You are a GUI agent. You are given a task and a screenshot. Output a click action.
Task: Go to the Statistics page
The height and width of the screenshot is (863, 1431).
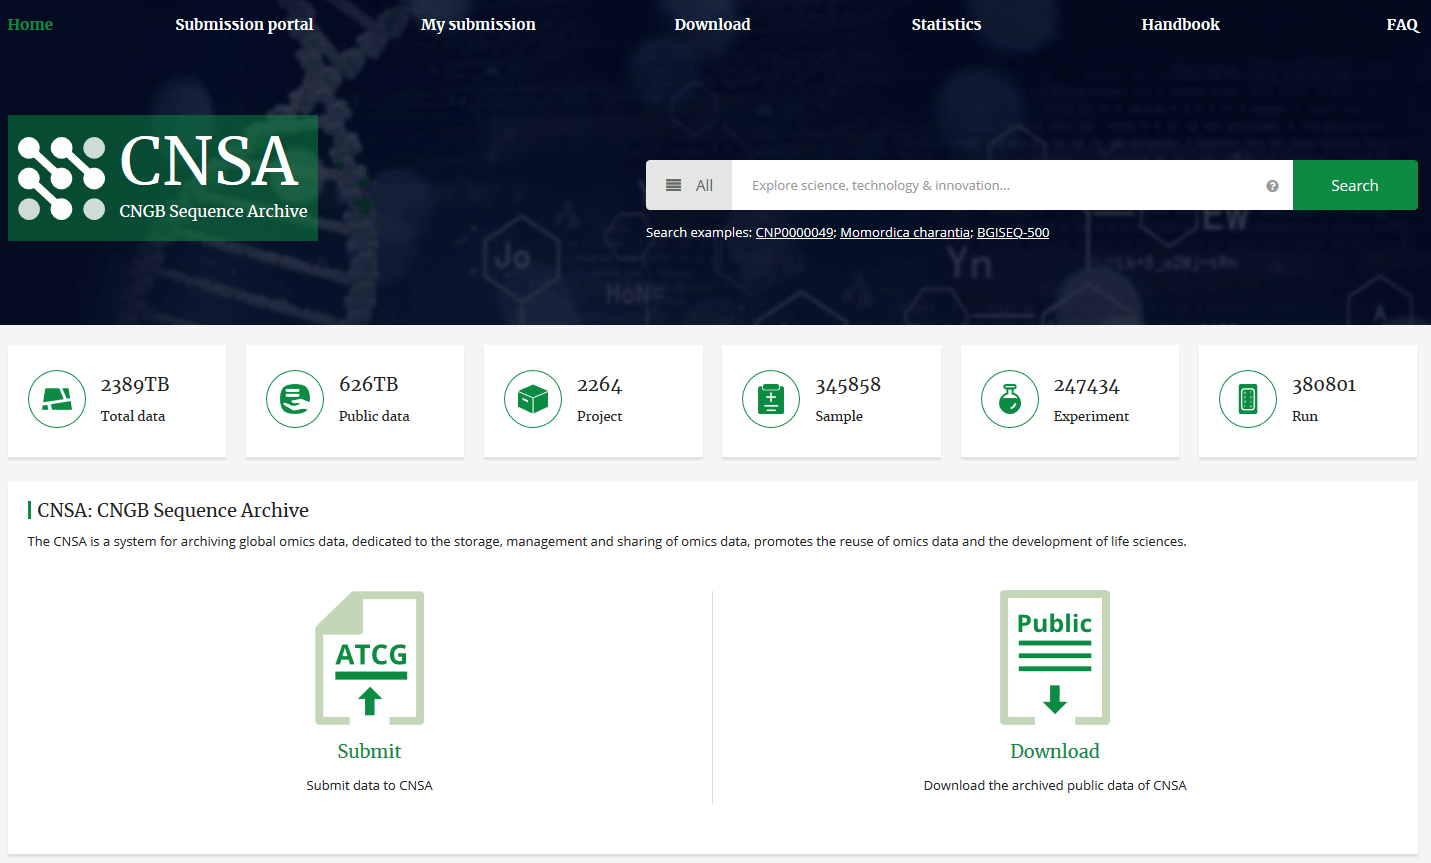pyautogui.click(x=946, y=24)
